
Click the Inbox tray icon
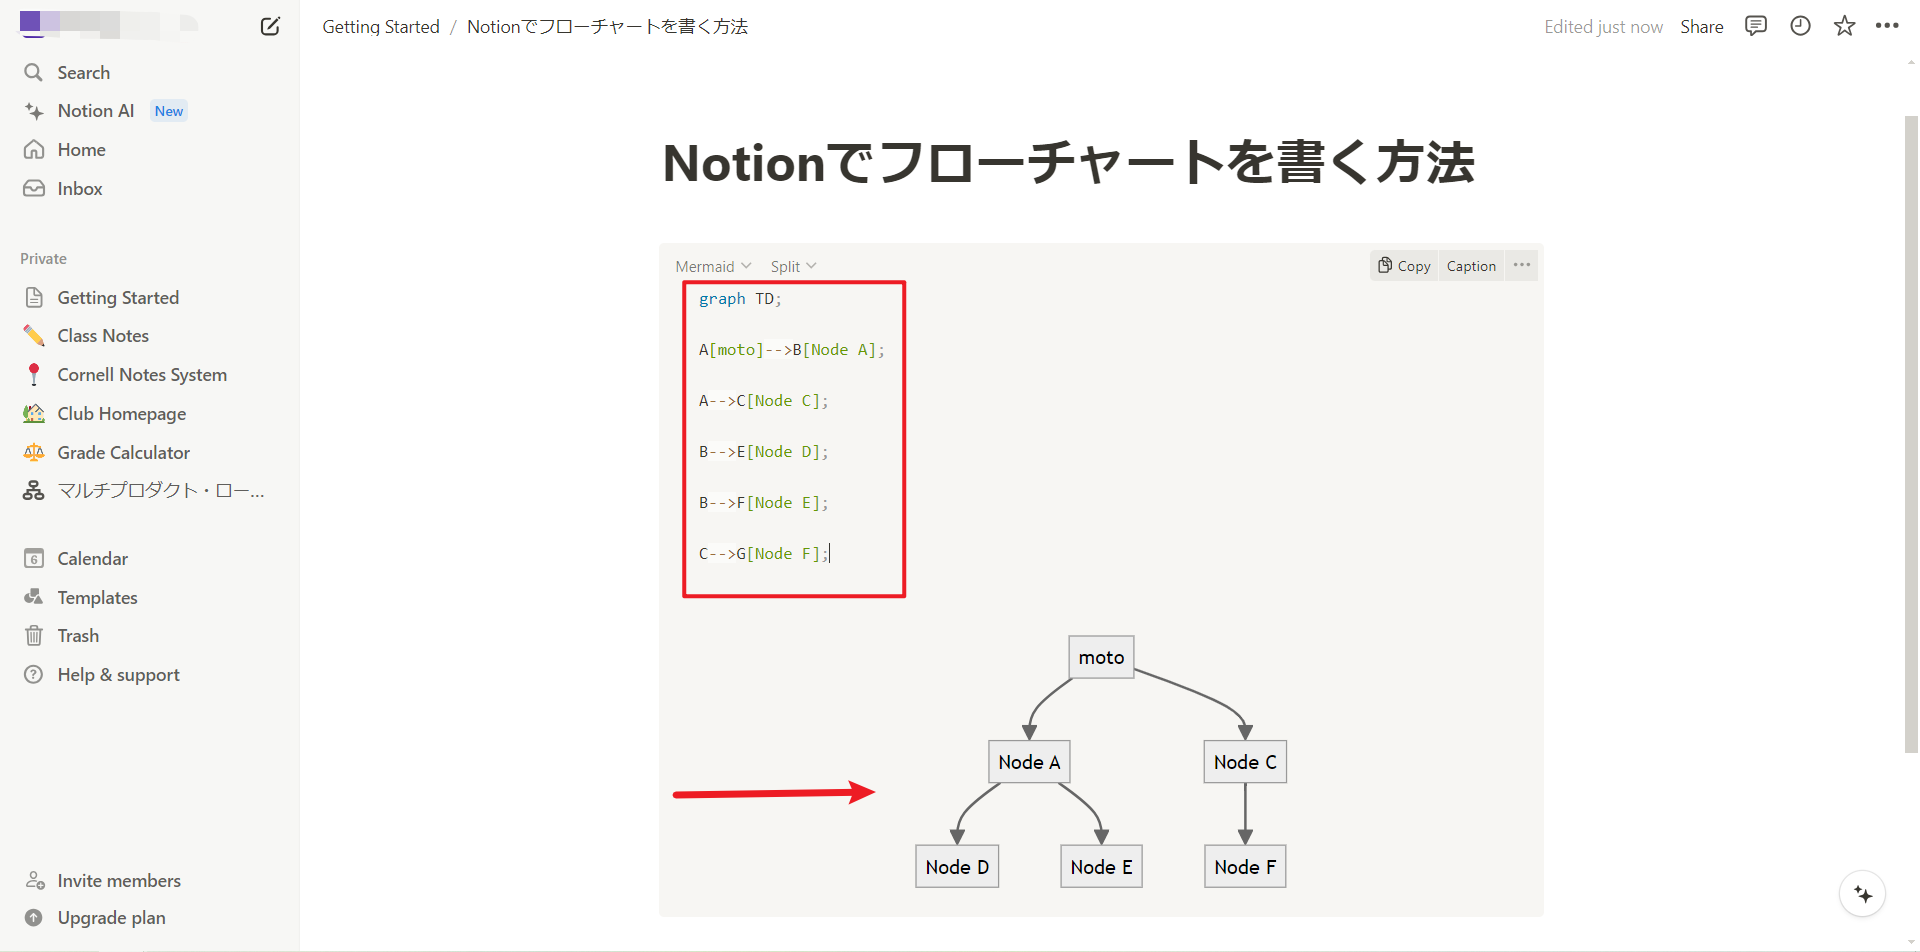(x=34, y=189)
